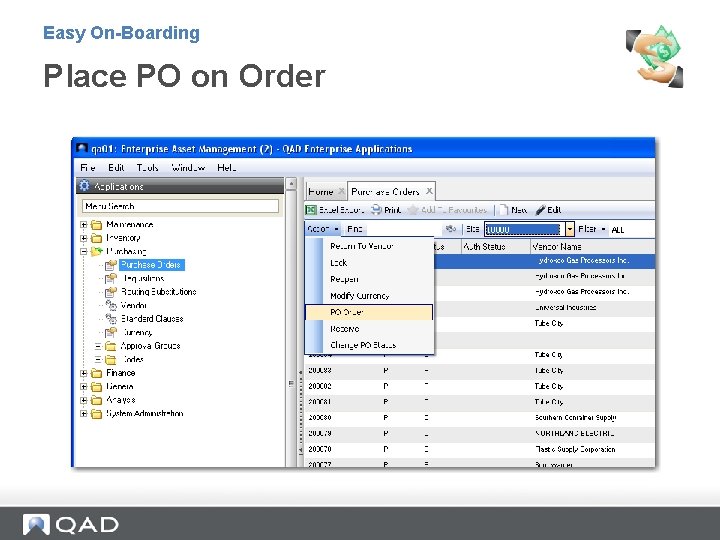Viewport: 720px width, 540px height.
Task: Click the Analysis folder icon
Action: 96,400
